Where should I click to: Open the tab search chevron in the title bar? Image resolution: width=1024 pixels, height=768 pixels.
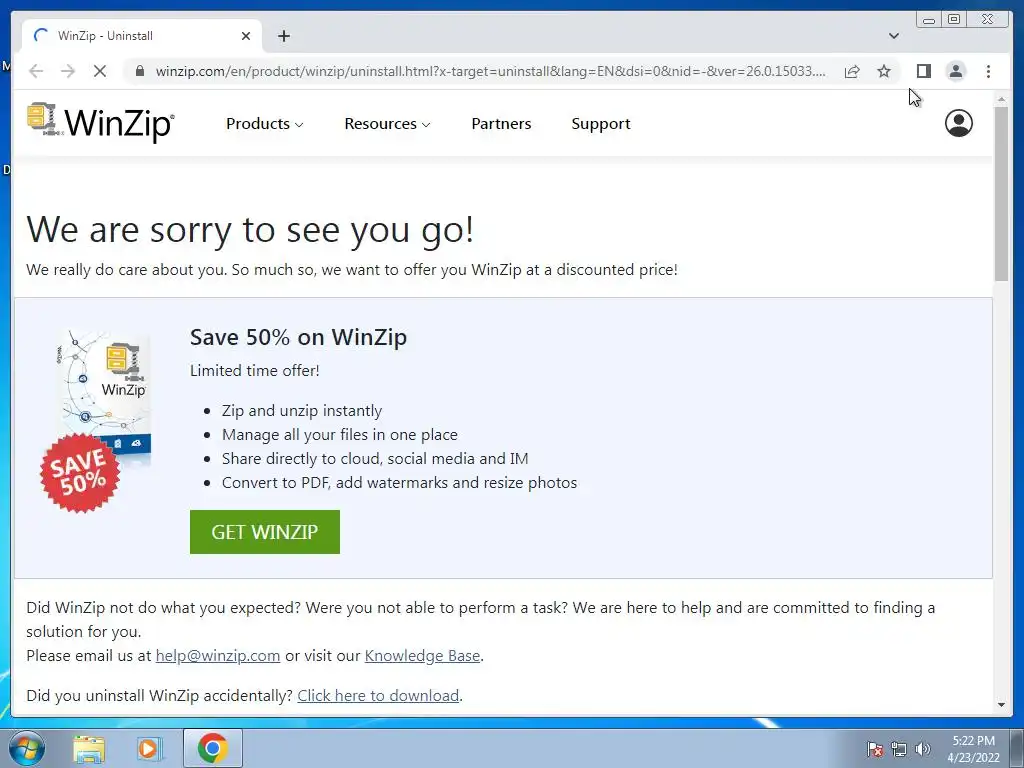pyautogui.click(x=893, y=36)
